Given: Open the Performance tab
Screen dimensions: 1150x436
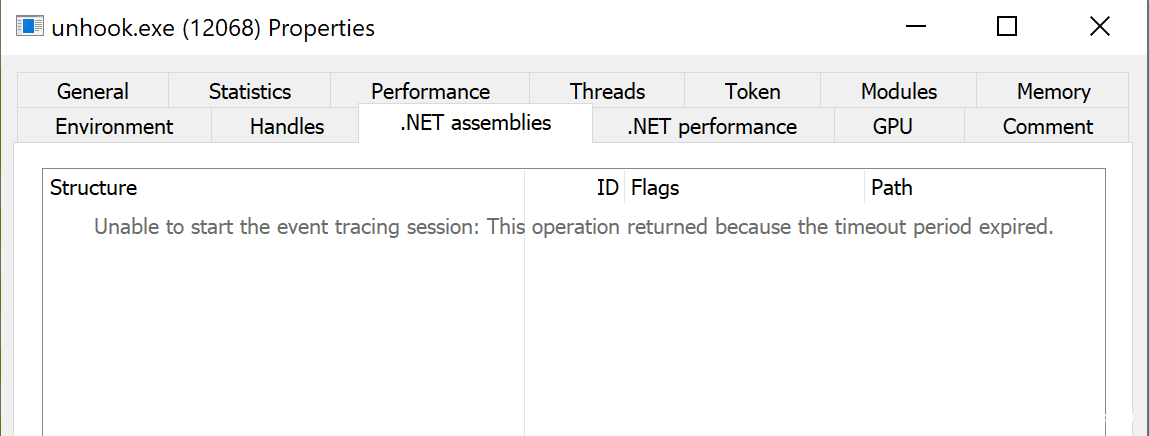Looking at the screenshot, I should 430,91.
